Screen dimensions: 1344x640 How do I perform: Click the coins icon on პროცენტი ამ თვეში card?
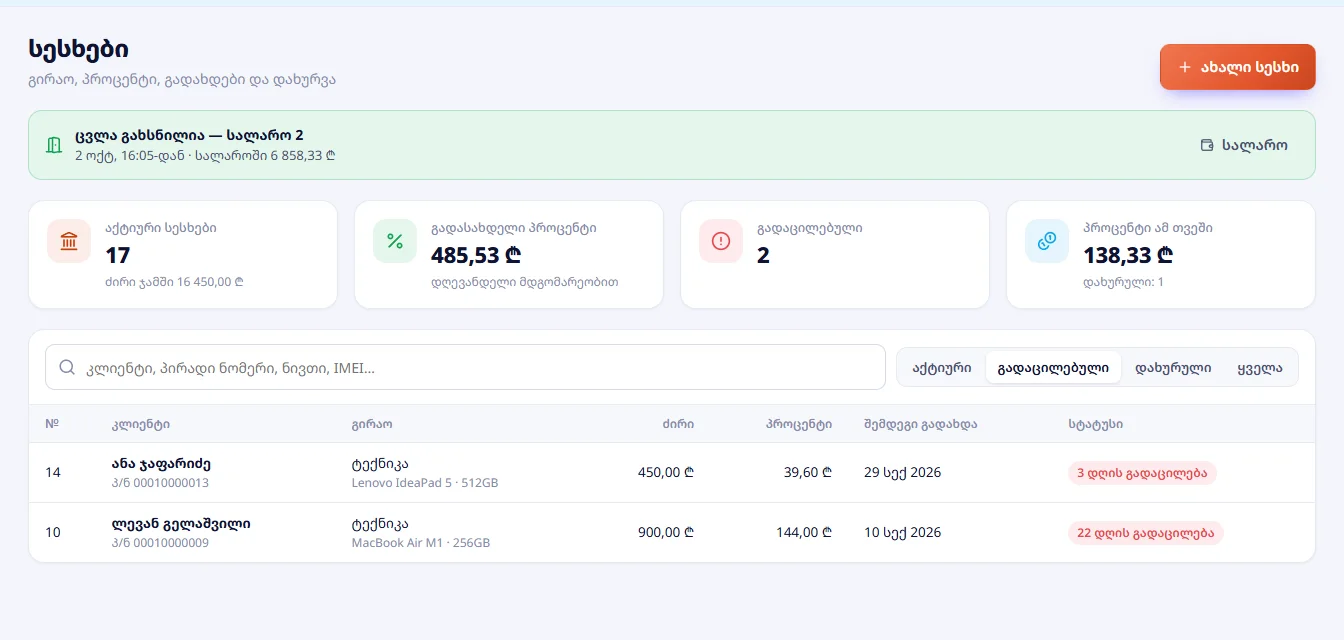pos(1047,241)
